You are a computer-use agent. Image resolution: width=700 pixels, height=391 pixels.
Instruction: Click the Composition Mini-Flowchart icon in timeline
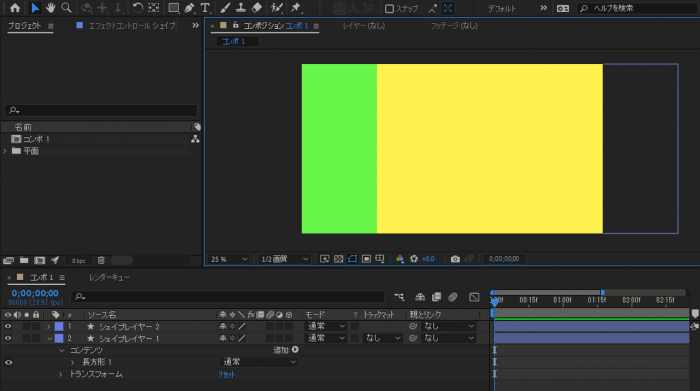399,297
